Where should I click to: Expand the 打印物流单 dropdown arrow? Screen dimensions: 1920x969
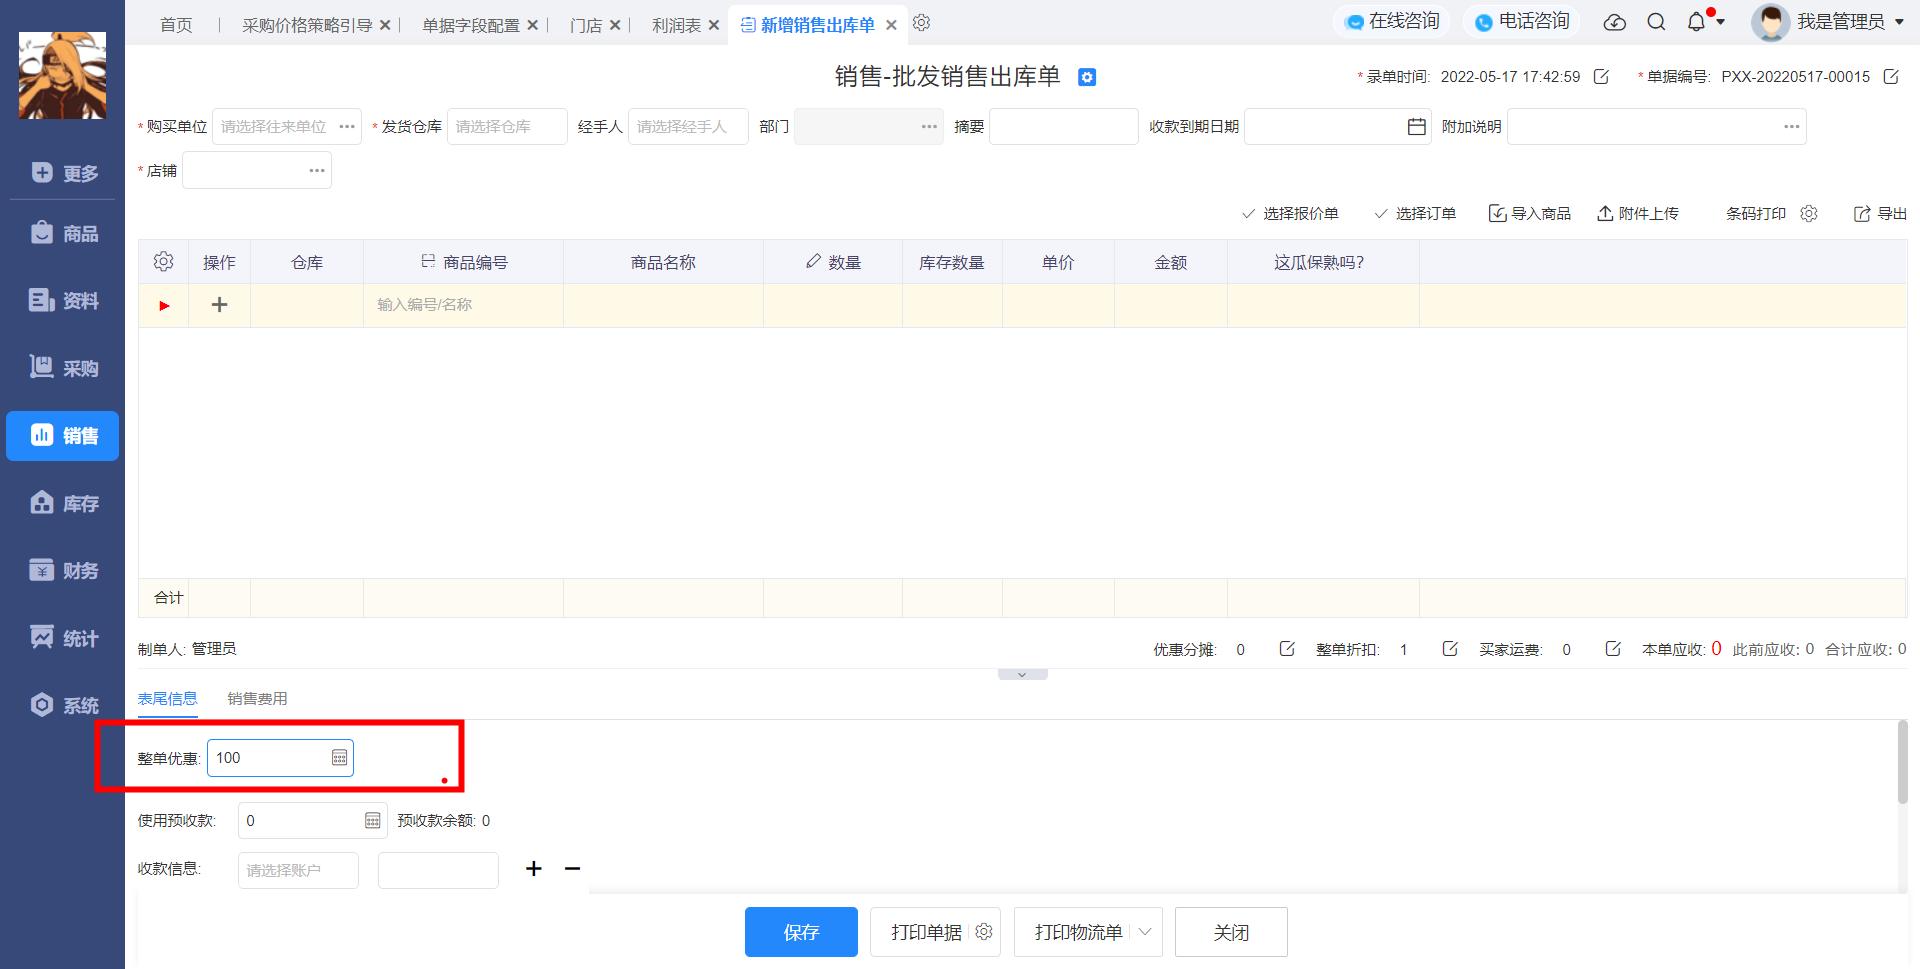pos(1145,932)
